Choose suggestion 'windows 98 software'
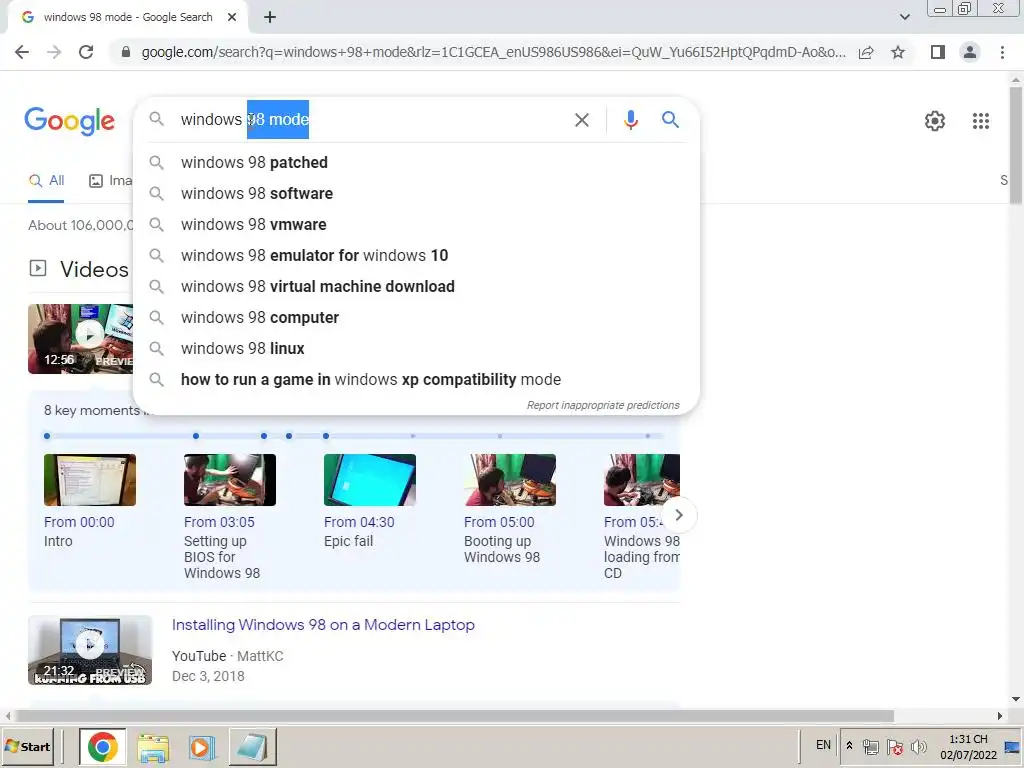The height and width of the screenshot is (768, 1024). (416, 193)
